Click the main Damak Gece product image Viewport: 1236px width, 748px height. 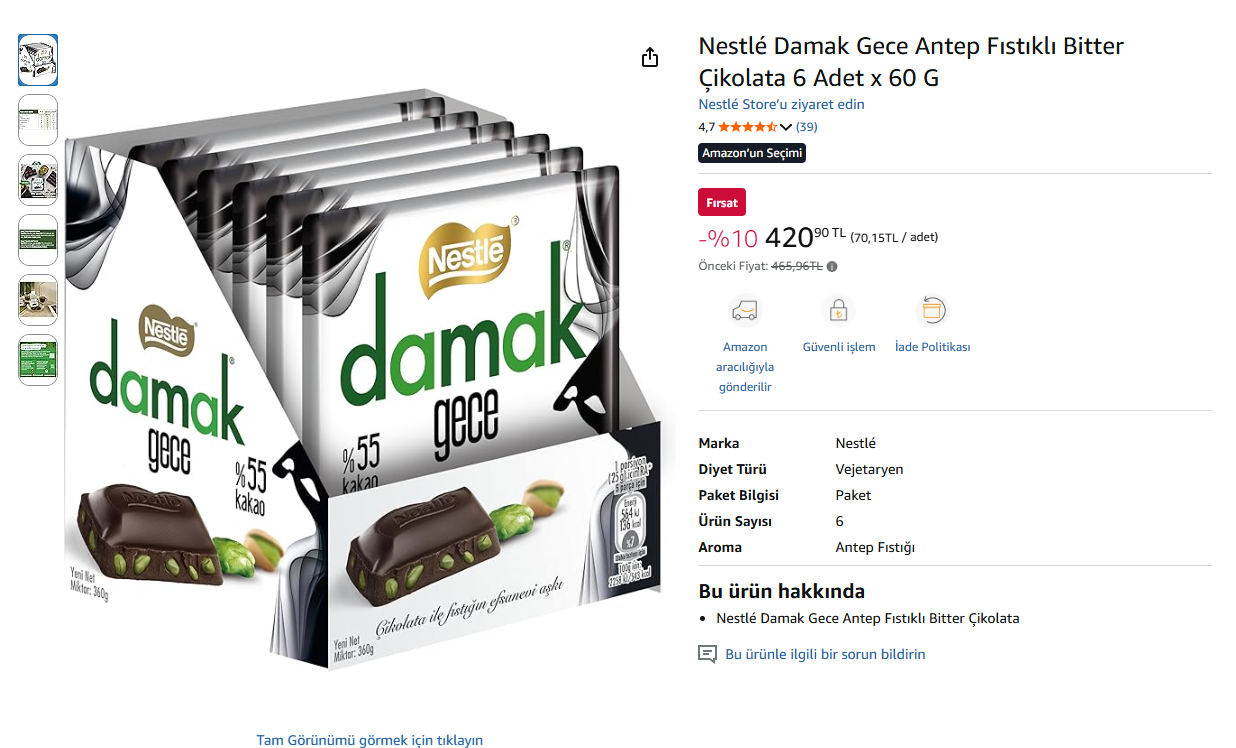[362, 380]
